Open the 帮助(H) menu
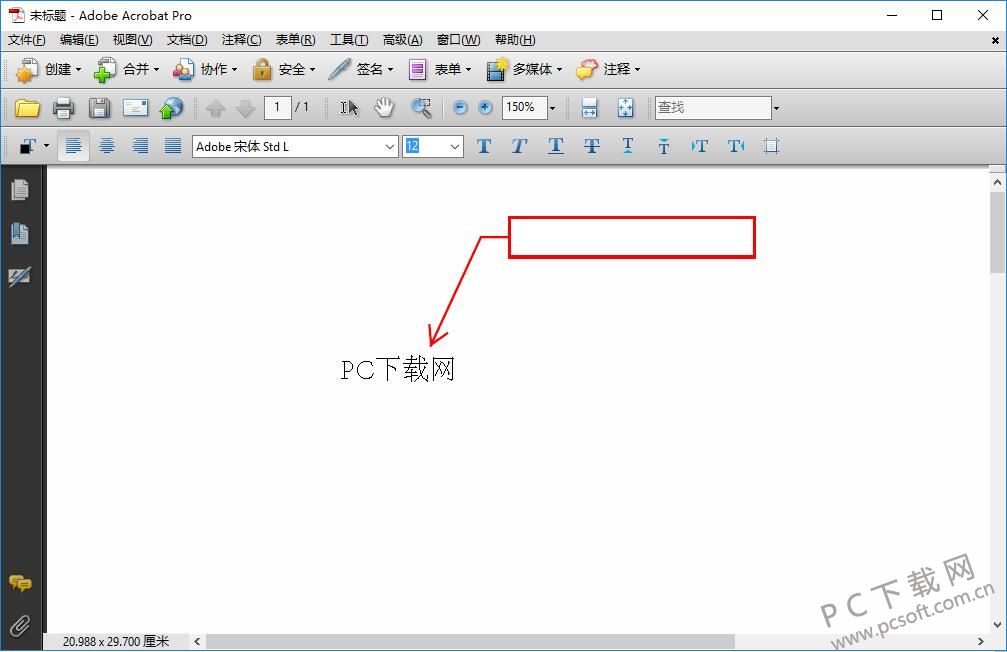The image size is (1007, 652). pos(515,40)
